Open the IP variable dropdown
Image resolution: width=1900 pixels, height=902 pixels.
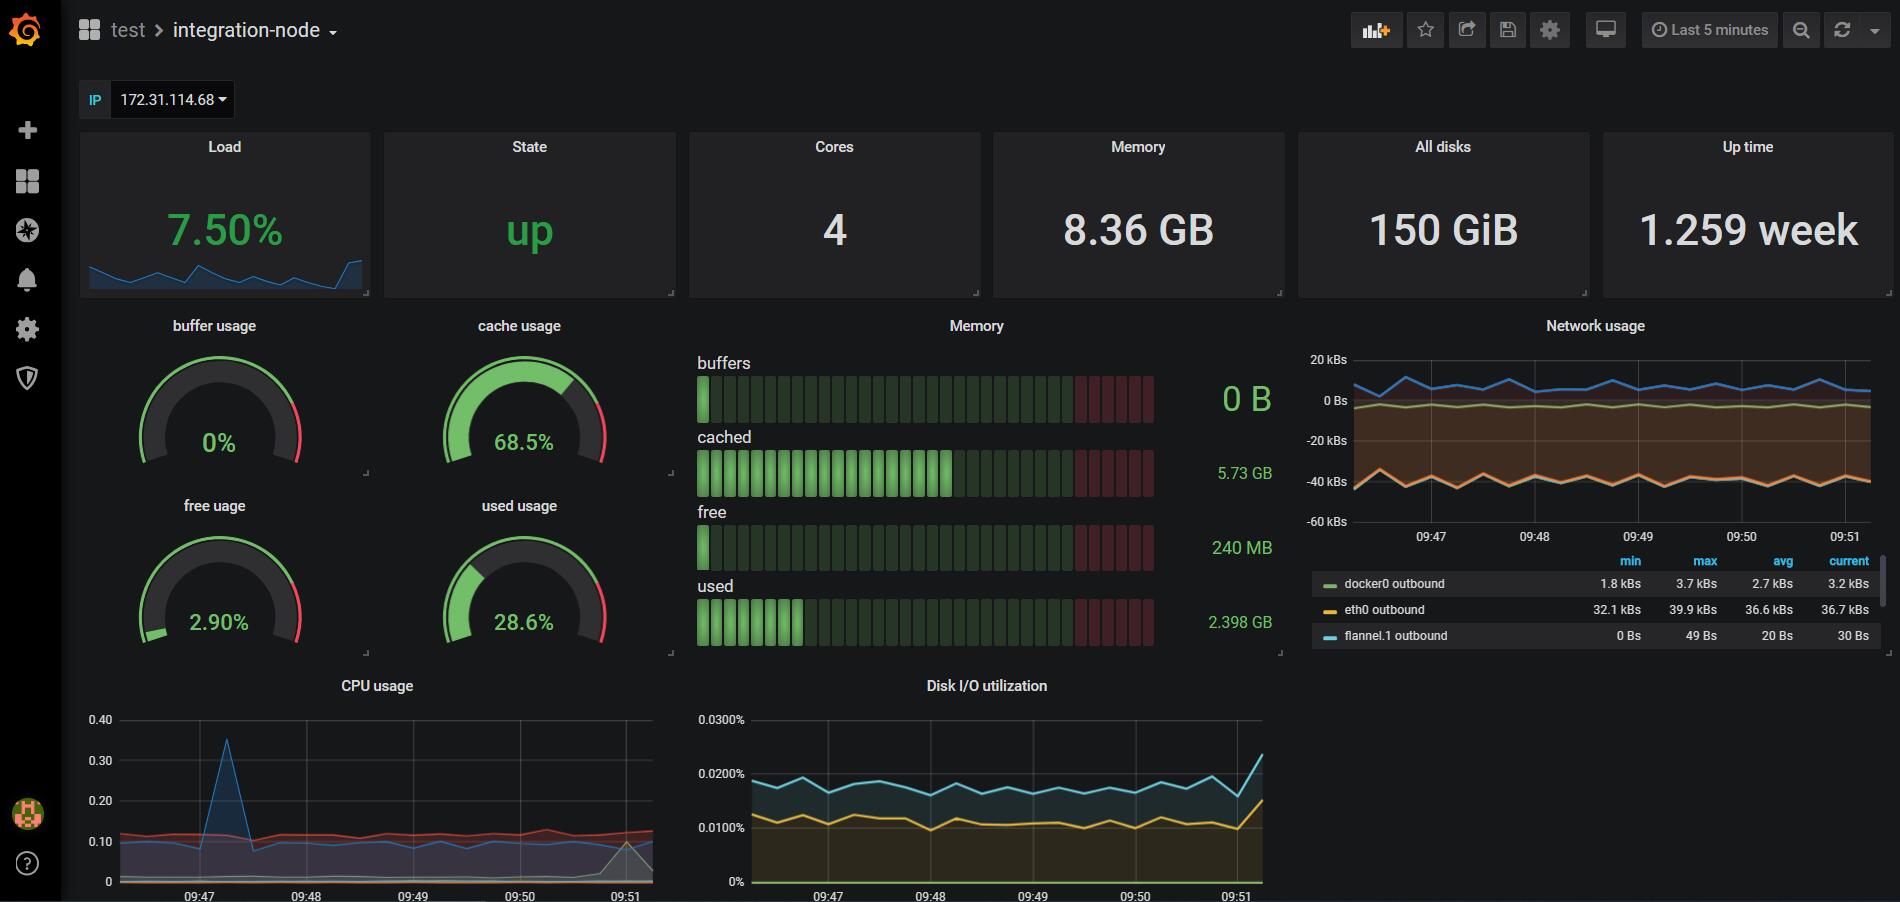click(x=172, y=100)
